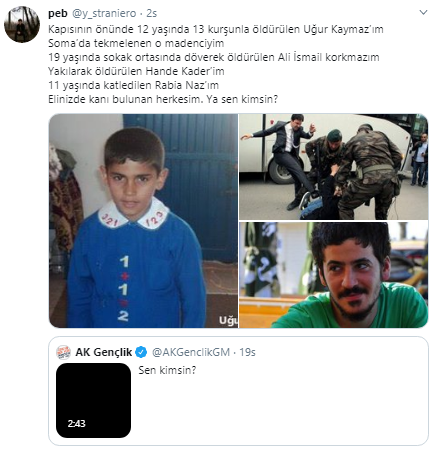Click the line mentioning Rabia Naz
435x449 pixels.
tap(133, 85)
